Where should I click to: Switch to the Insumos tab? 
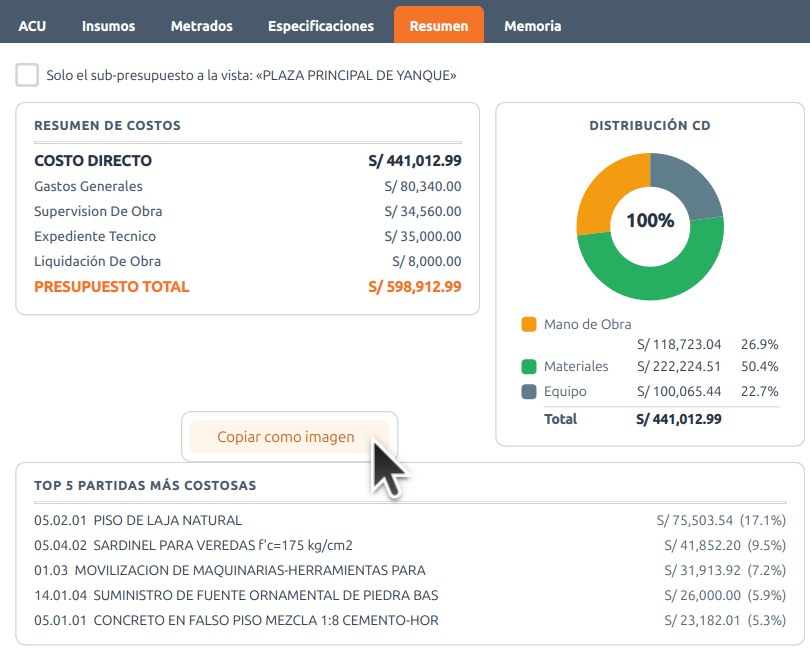108,26
